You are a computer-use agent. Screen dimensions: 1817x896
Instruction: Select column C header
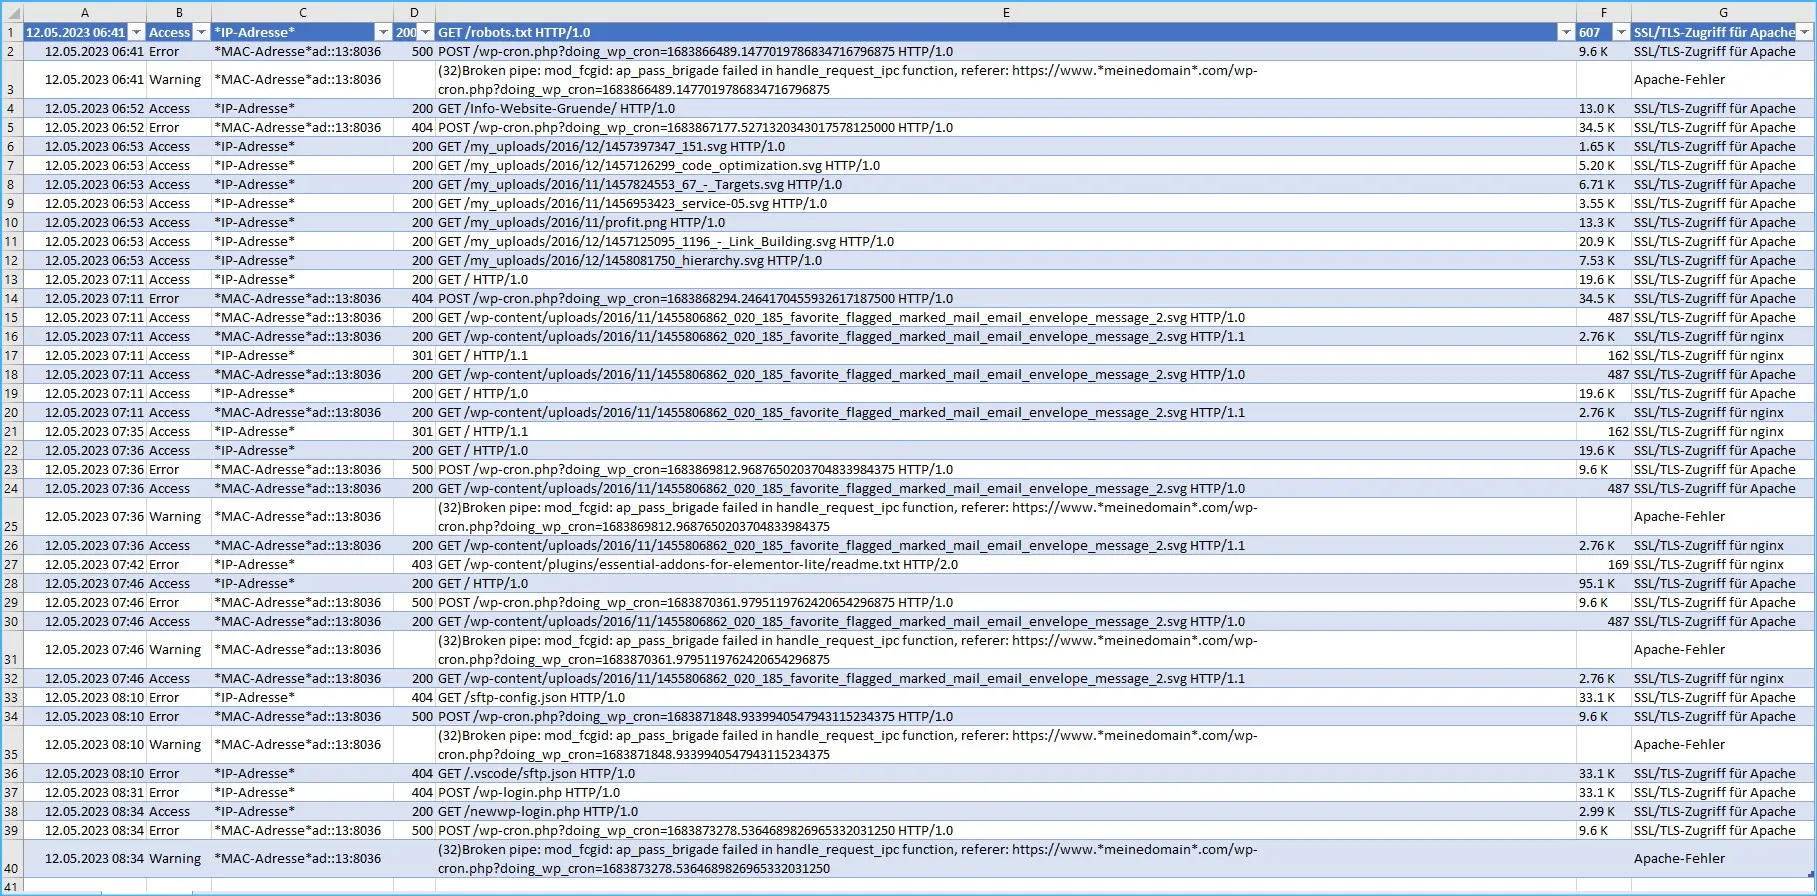(x=303, y=13)
